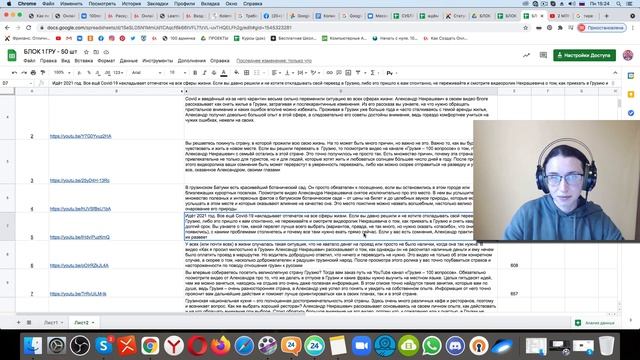
Task: Open the last edit history link
Action: (x=274, y=61)
